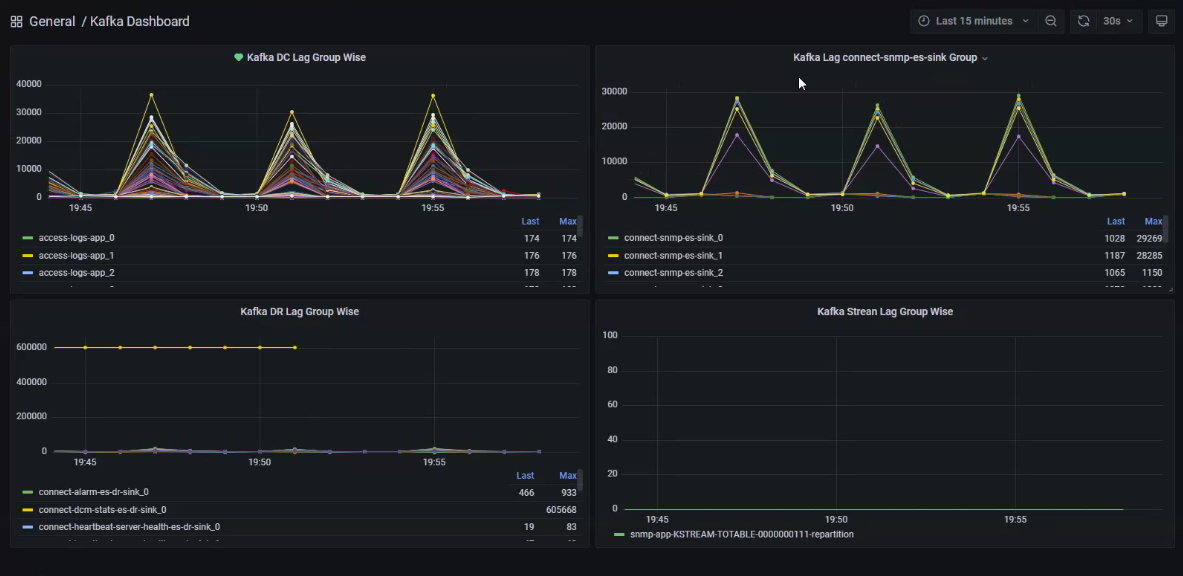Viewport: 1183px width, 576px height.
Task: Click Last value 19 for connect-heartbeat-server-health-es-dr-sink_0
Action: pos(529,527)
